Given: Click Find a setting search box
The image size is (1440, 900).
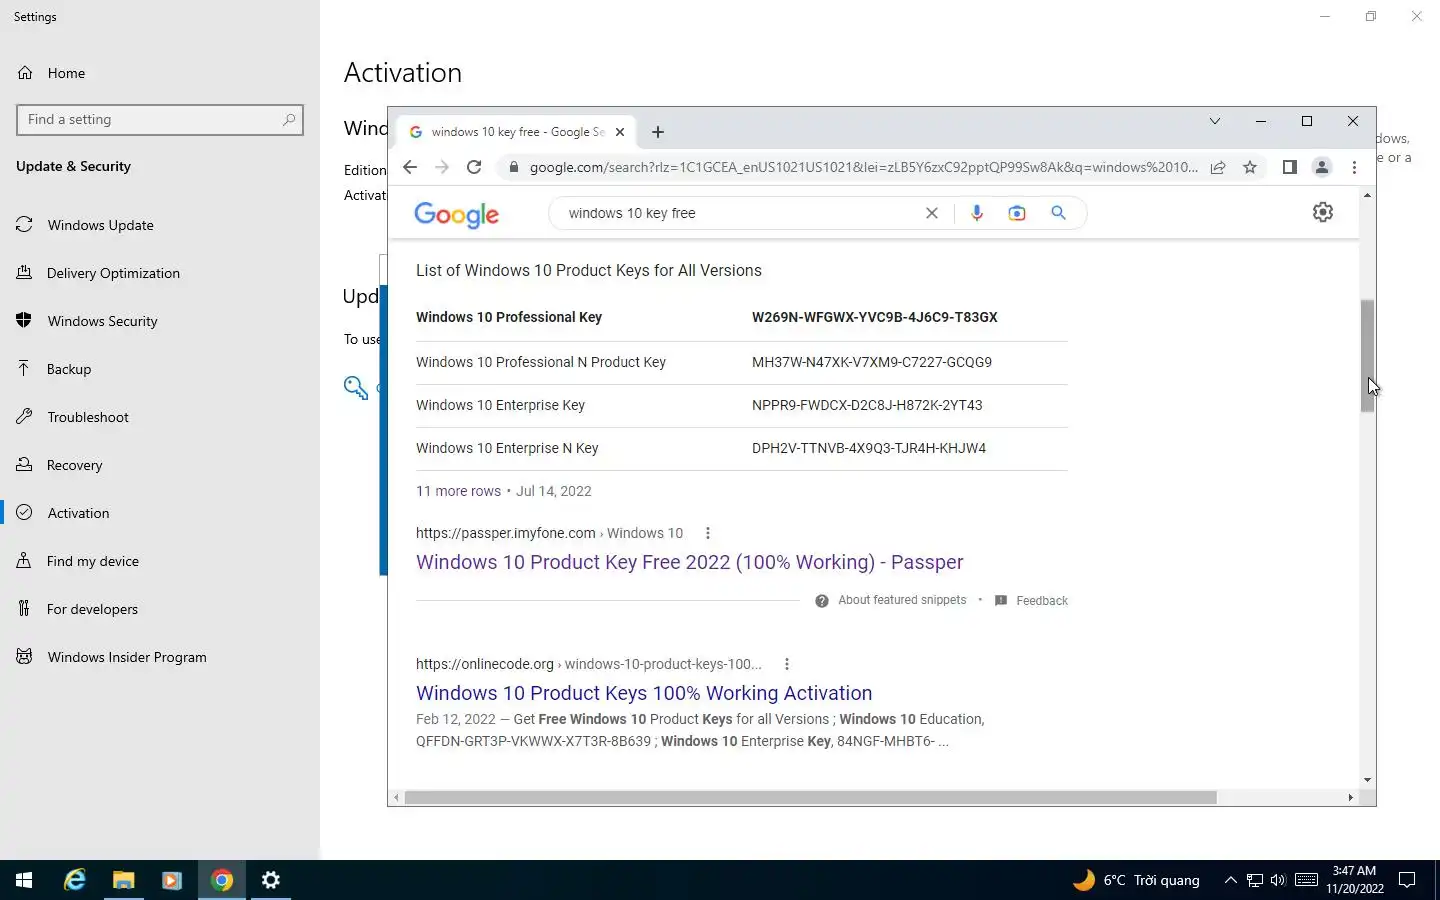Looking at the screenshot, I should 160,120.
